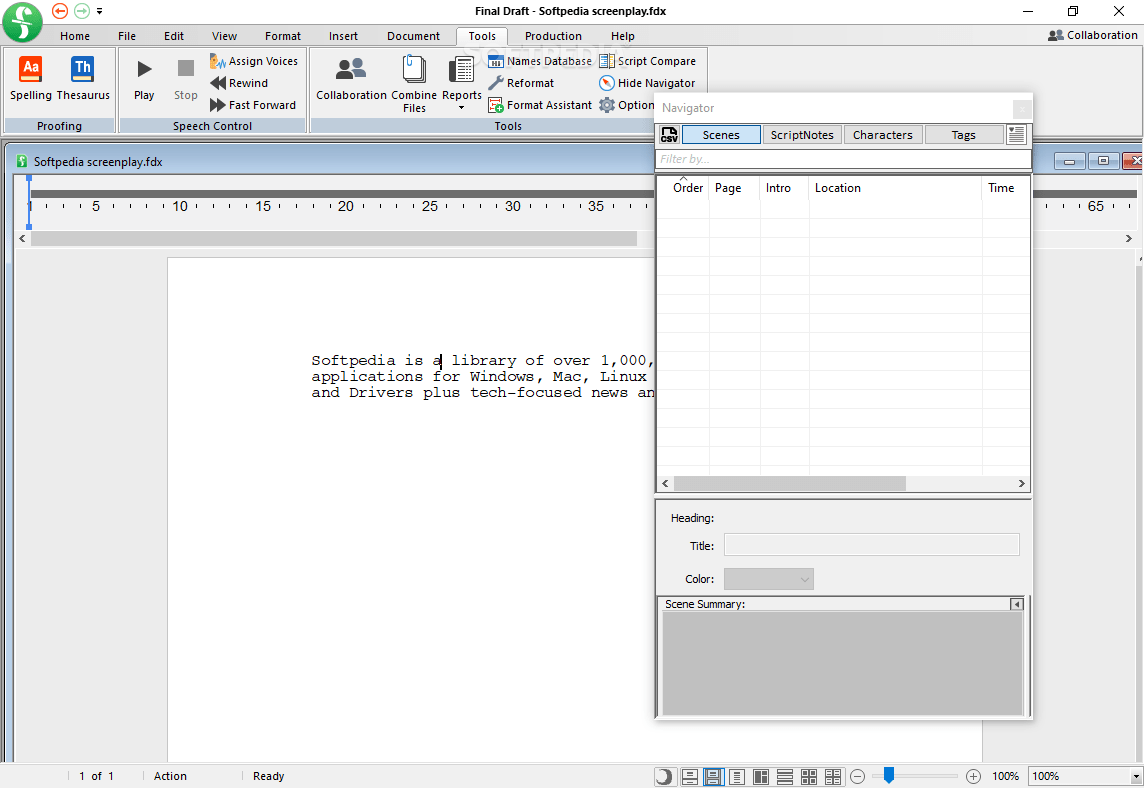Click the zoom slider handle
Viewport: 1144px width, 788px height.
(x=889, y=775)
